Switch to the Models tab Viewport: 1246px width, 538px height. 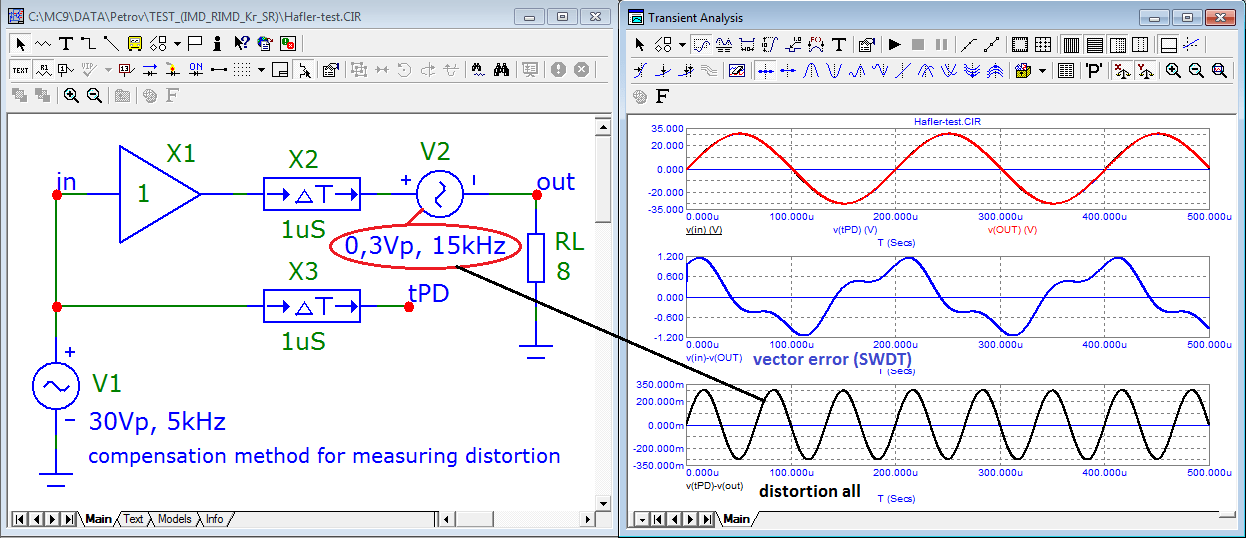(174, 519)
